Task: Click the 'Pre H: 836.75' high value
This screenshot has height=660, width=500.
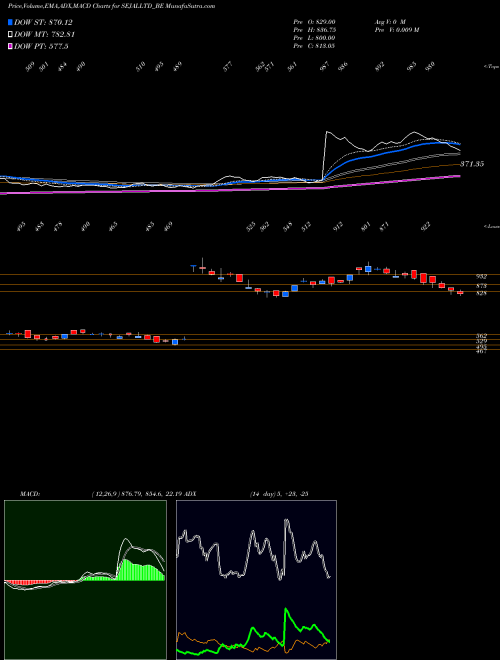Action: 314,30
